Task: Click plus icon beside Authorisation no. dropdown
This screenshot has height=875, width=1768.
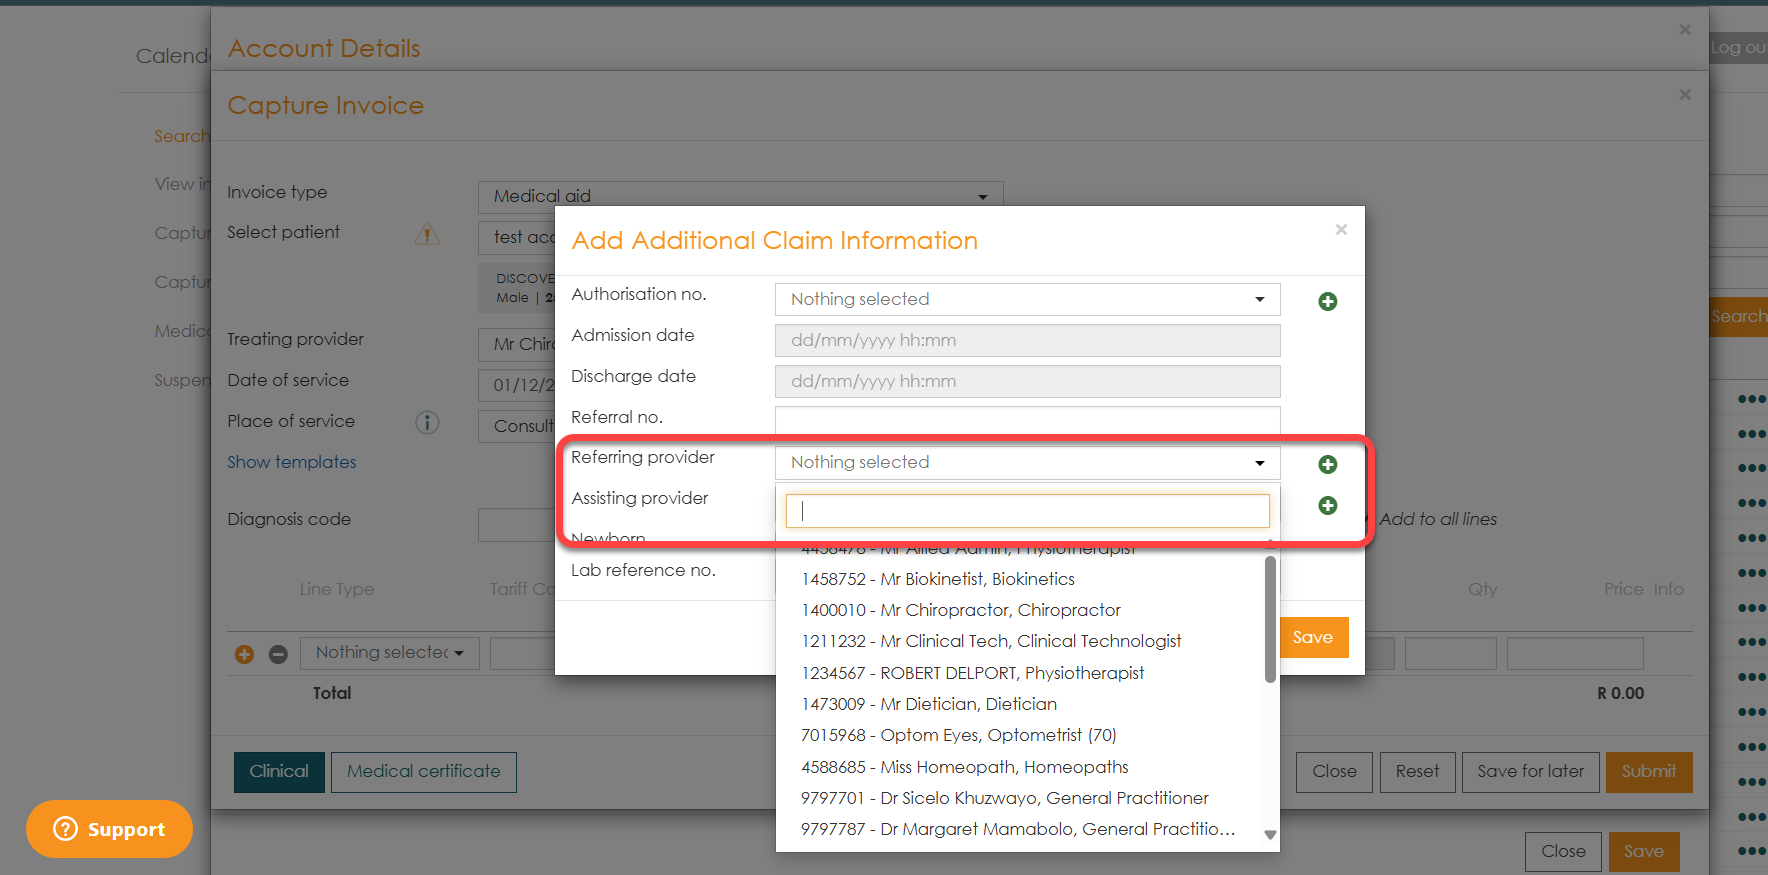Action: click(x=1327, y=301)
